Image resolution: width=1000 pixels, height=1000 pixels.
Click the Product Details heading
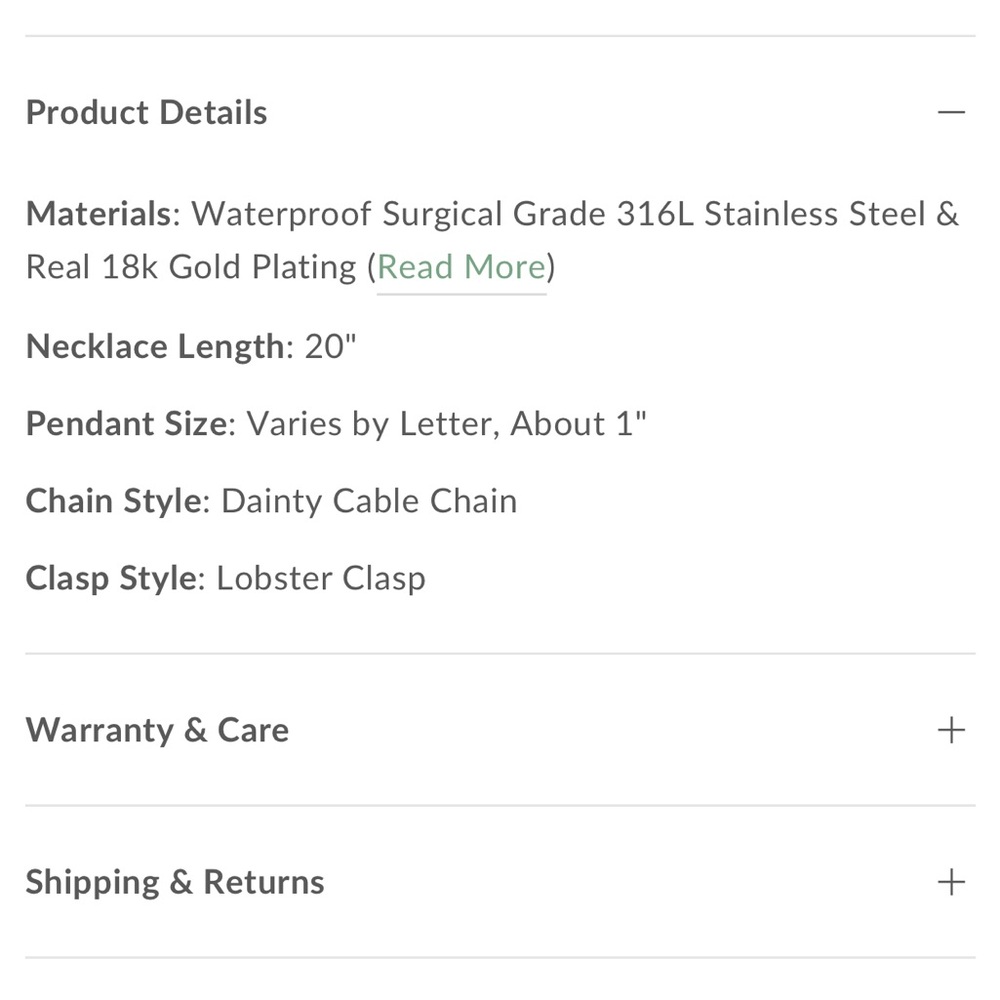coord(146,112)
